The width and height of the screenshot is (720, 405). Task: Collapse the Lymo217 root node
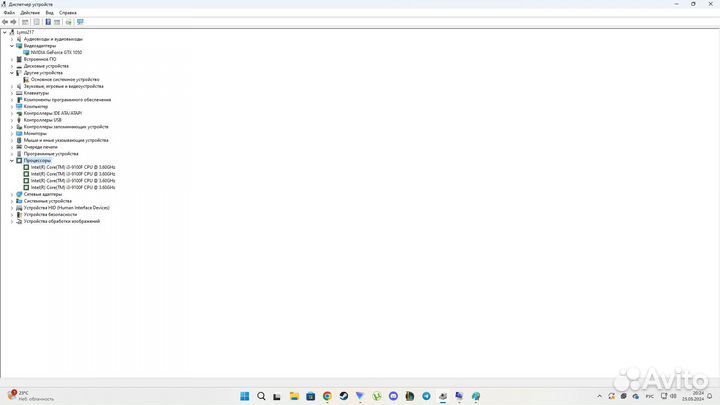(x=5, y=33)
